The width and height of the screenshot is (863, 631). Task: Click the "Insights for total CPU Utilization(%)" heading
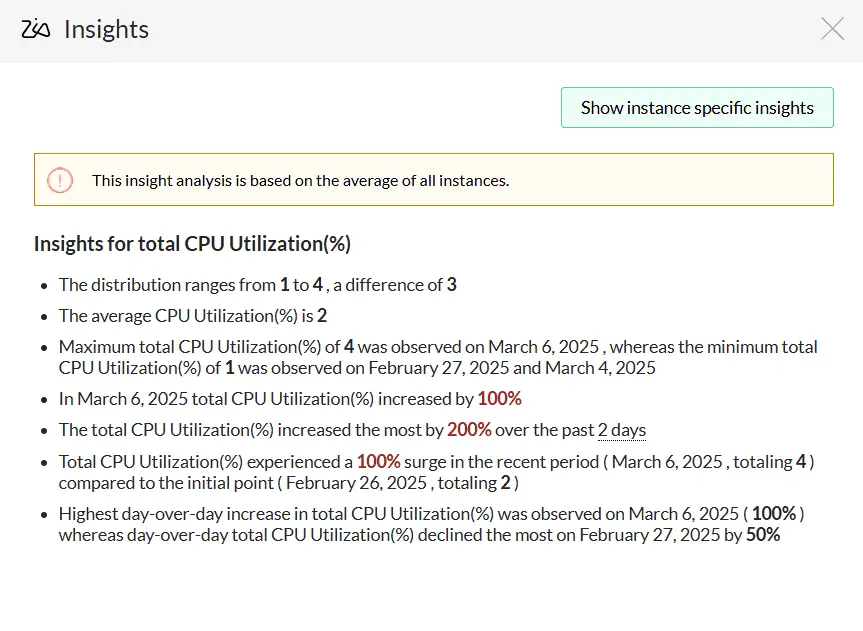[192, 244]
